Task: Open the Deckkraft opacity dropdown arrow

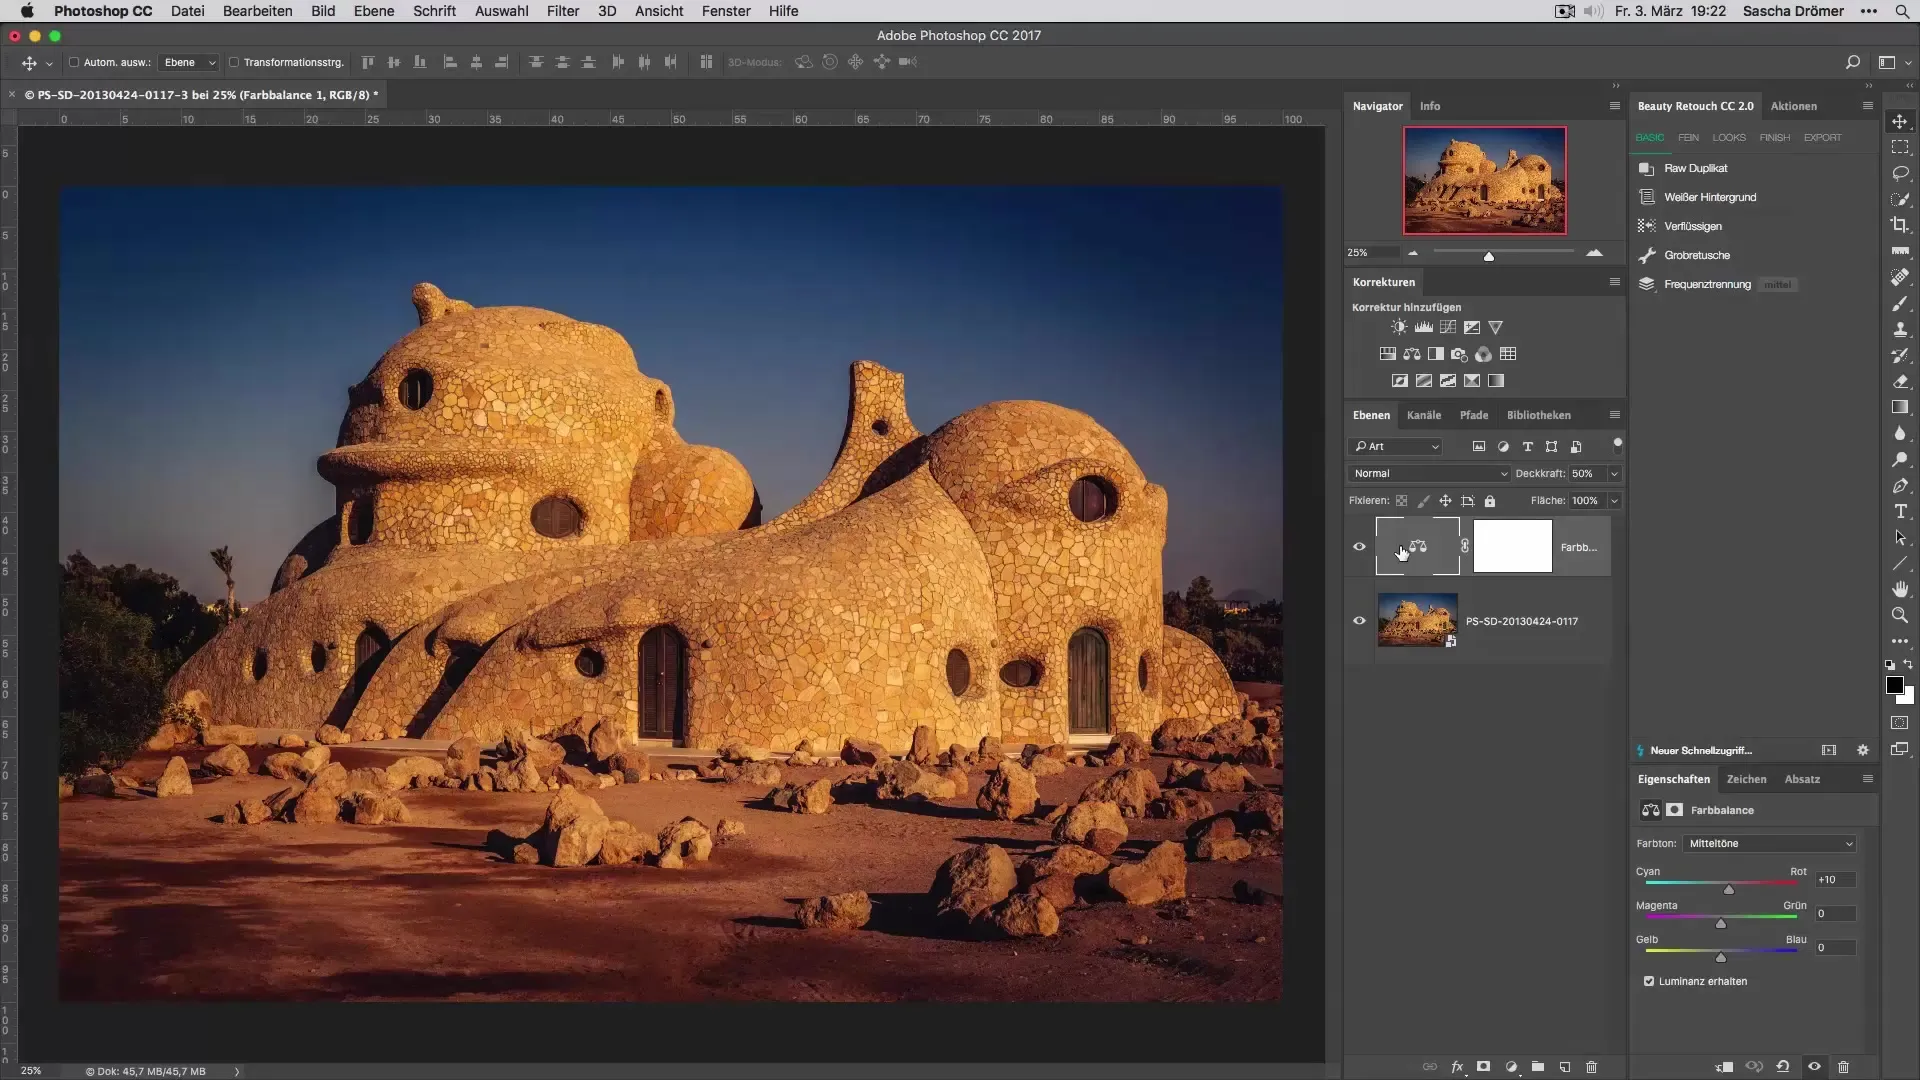Action: (x=1614, y=474)
